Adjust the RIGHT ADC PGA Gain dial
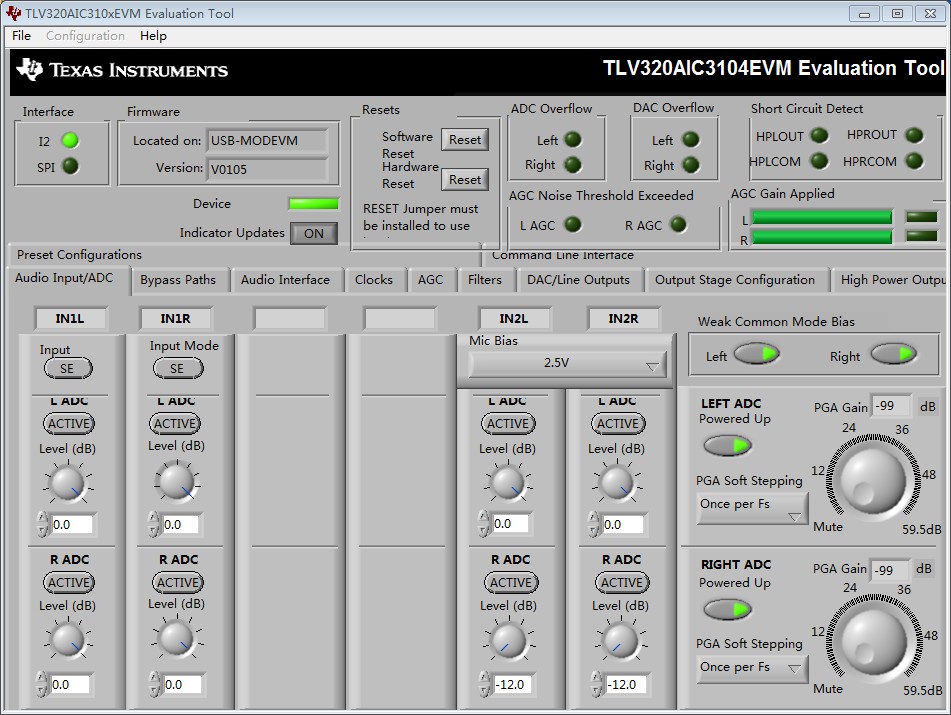The height and width of the screenshot is (715, 951). point(873,640)
